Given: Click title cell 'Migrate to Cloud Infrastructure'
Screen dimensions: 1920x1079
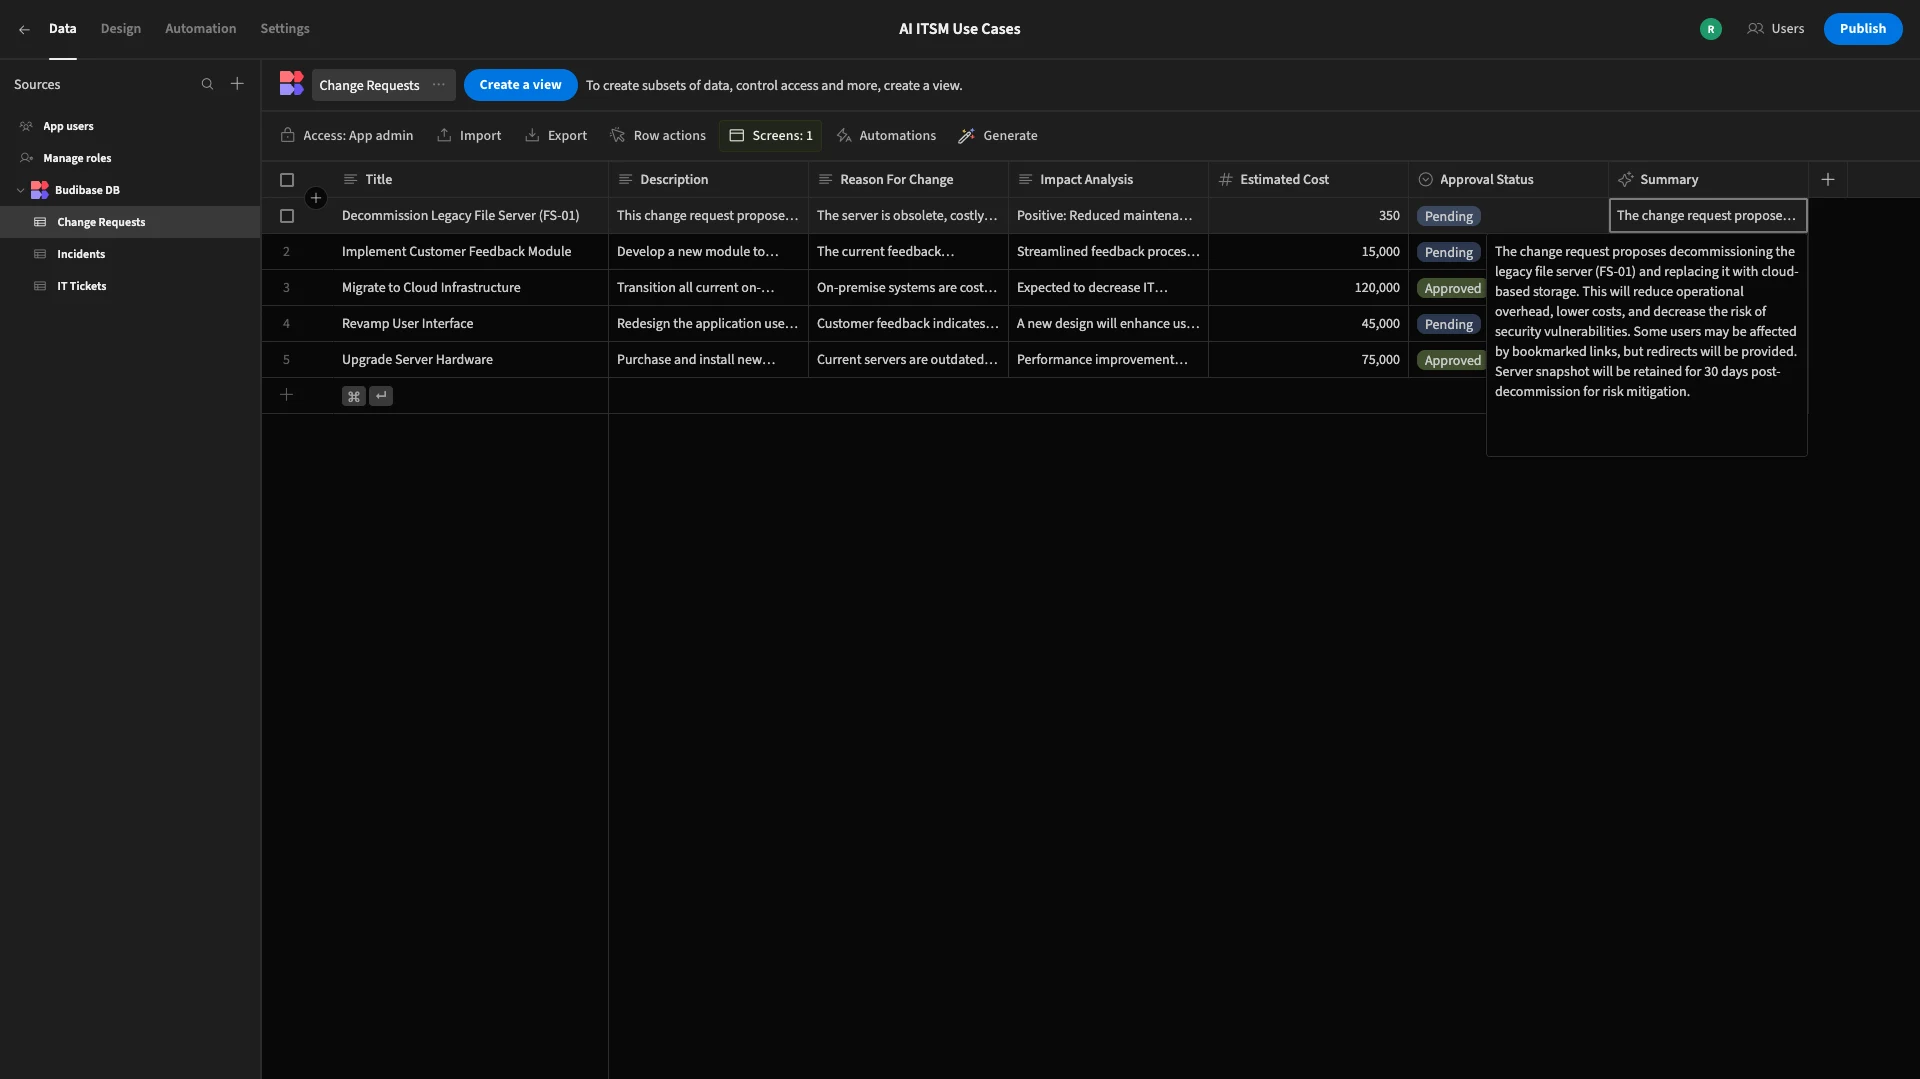Looking at the screenshot, I should coord(470,288).
